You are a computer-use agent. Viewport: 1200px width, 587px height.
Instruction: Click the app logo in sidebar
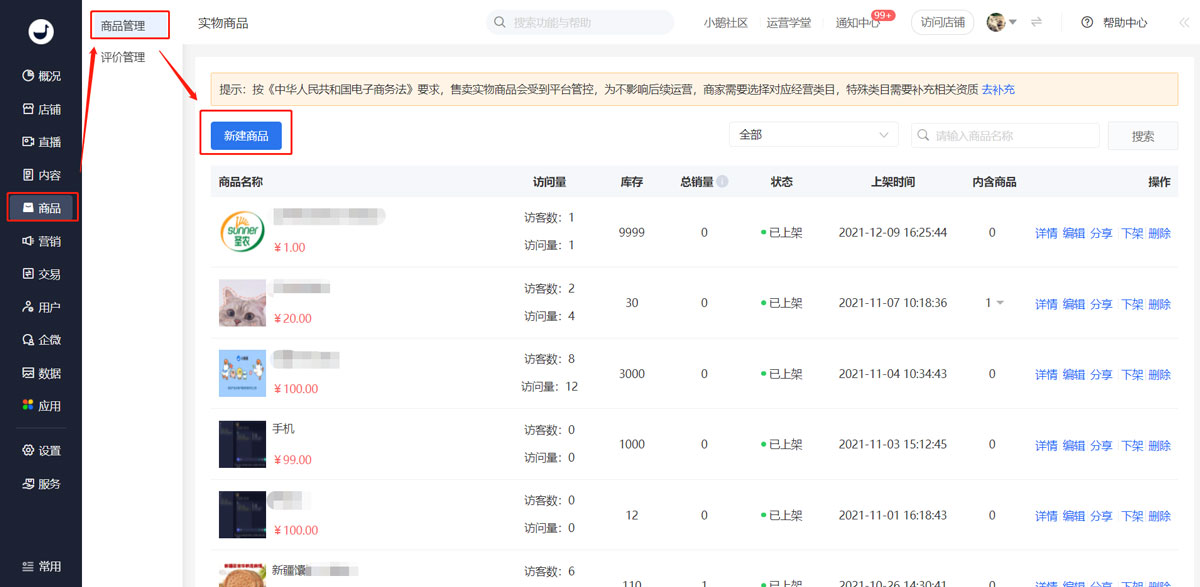41,32
